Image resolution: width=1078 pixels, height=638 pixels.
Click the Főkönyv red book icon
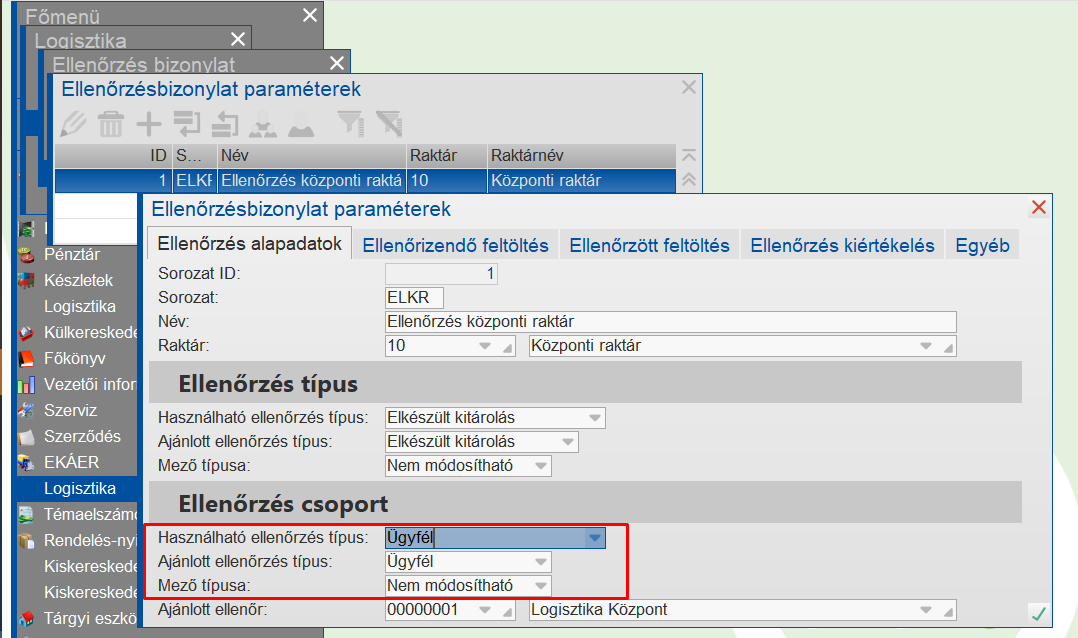click(x=26, y=359)
